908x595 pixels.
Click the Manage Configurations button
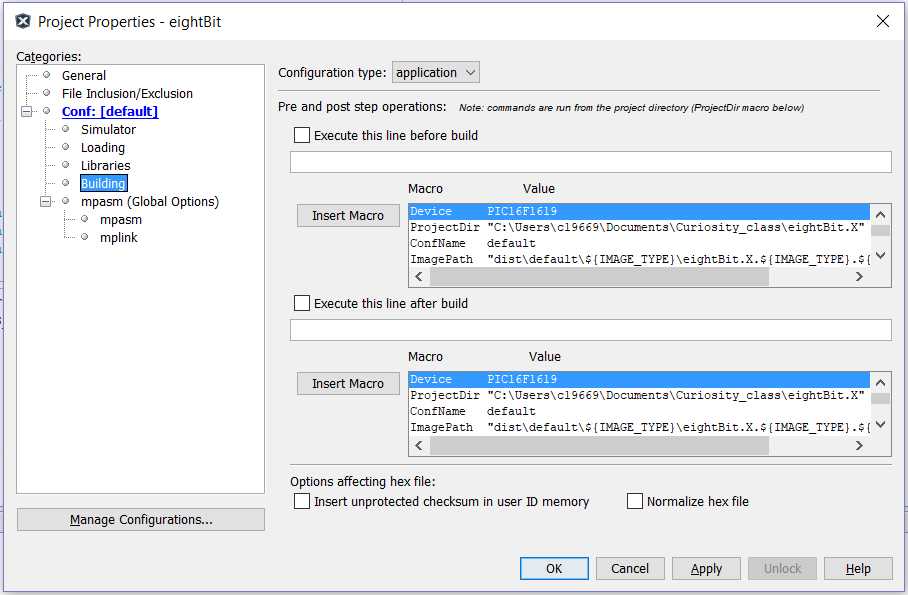point(140,519)
